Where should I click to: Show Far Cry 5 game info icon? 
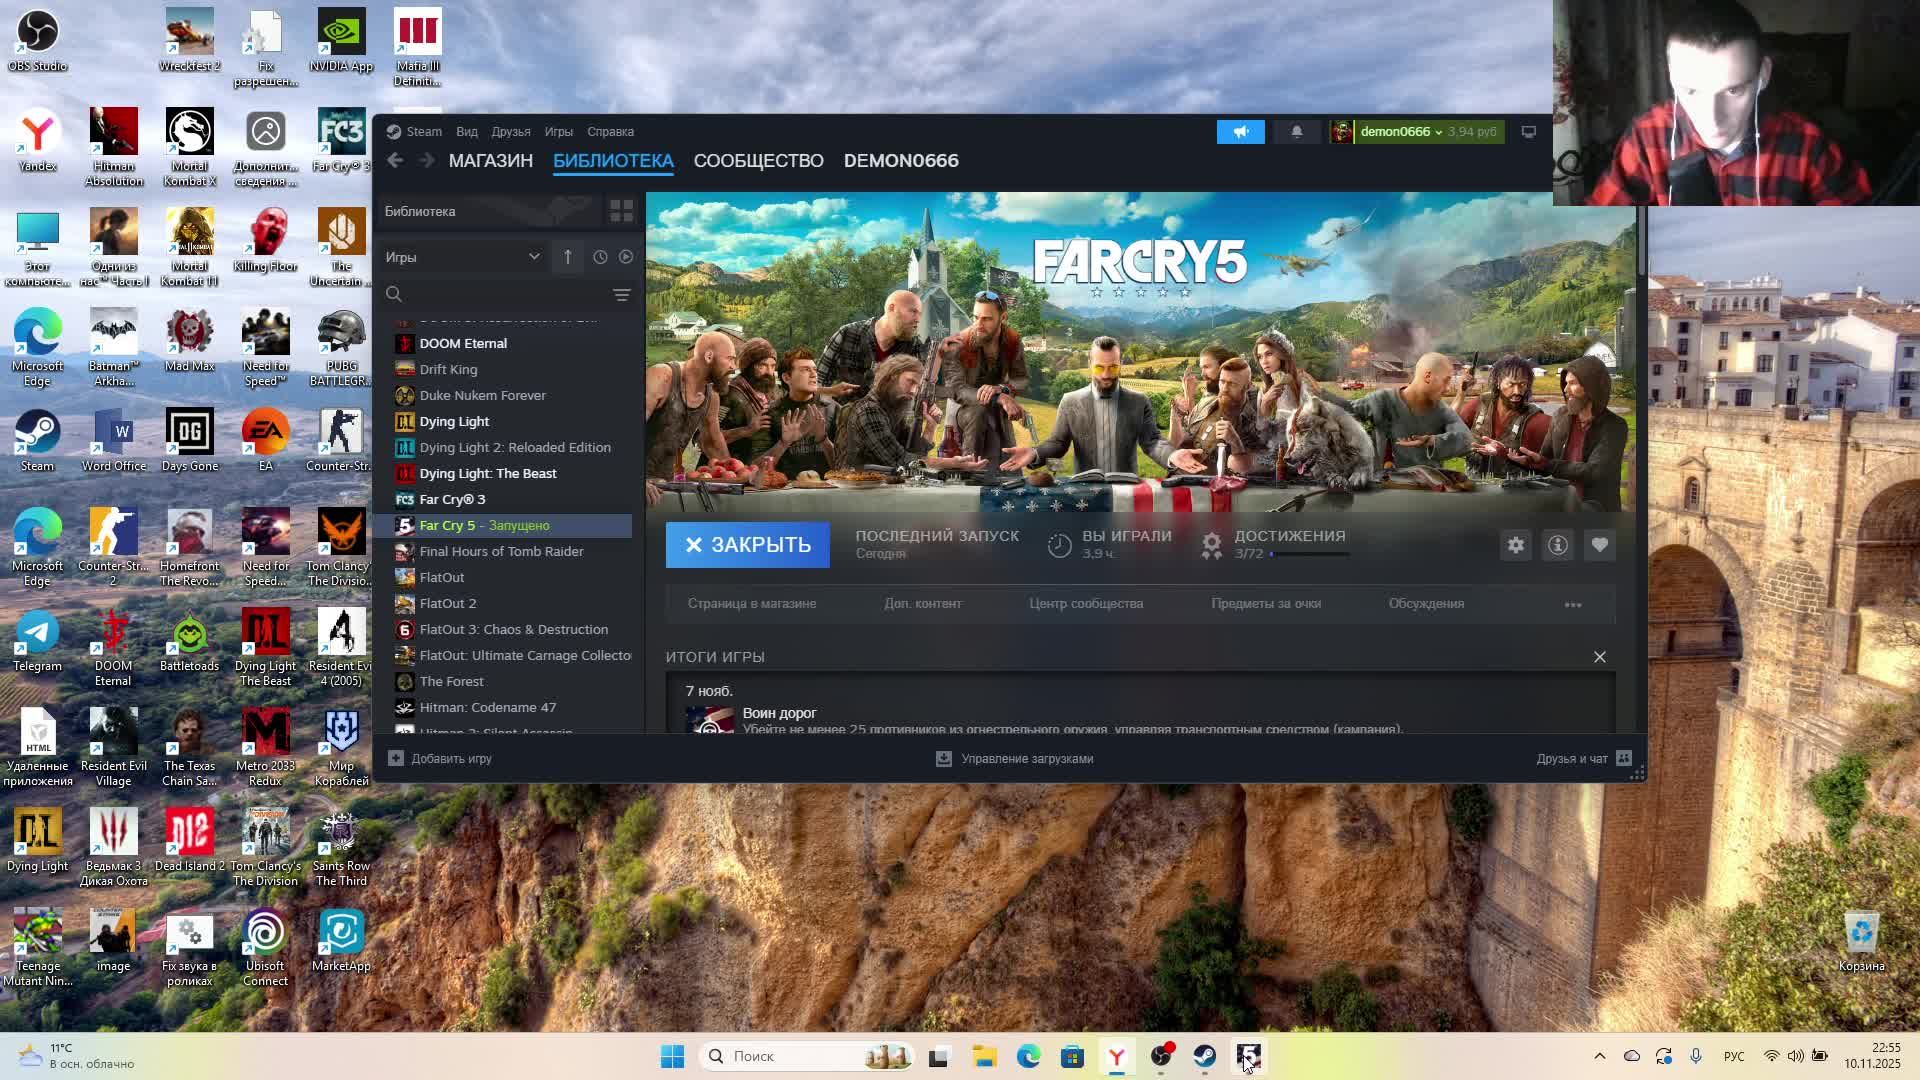(x=1558, y=545)
